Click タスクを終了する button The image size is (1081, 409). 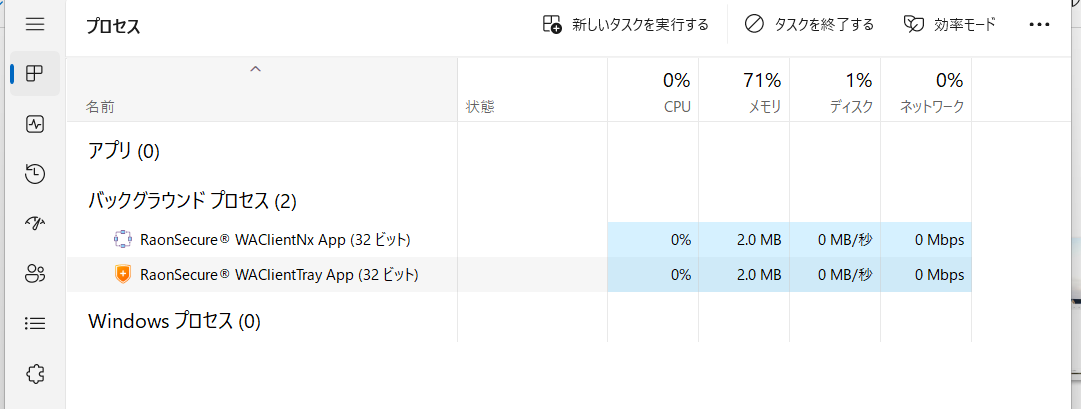point(810,25)
